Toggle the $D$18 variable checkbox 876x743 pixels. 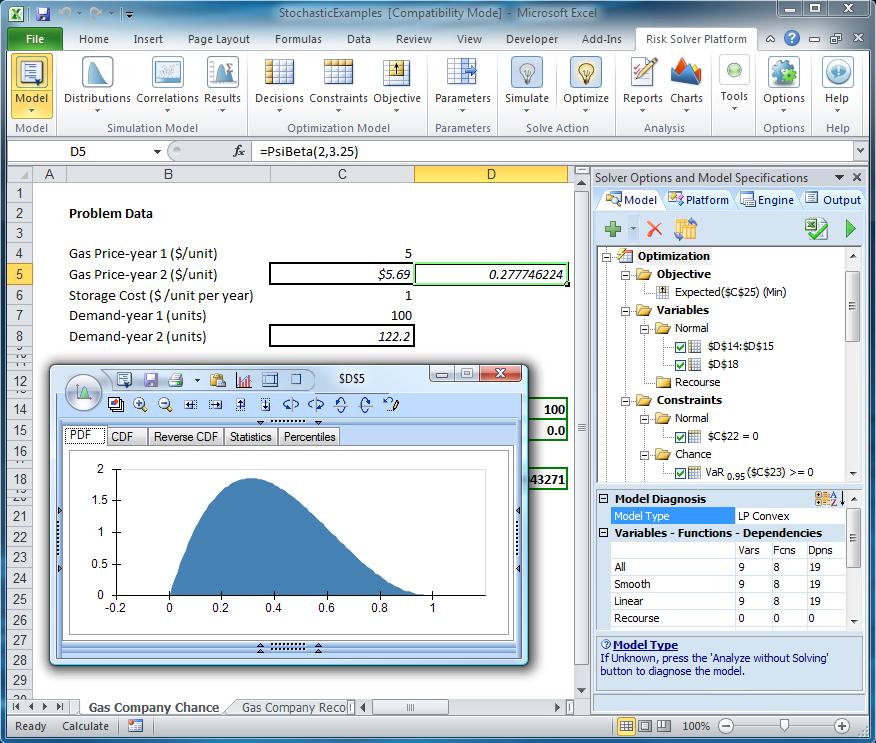tap(681, 365)
